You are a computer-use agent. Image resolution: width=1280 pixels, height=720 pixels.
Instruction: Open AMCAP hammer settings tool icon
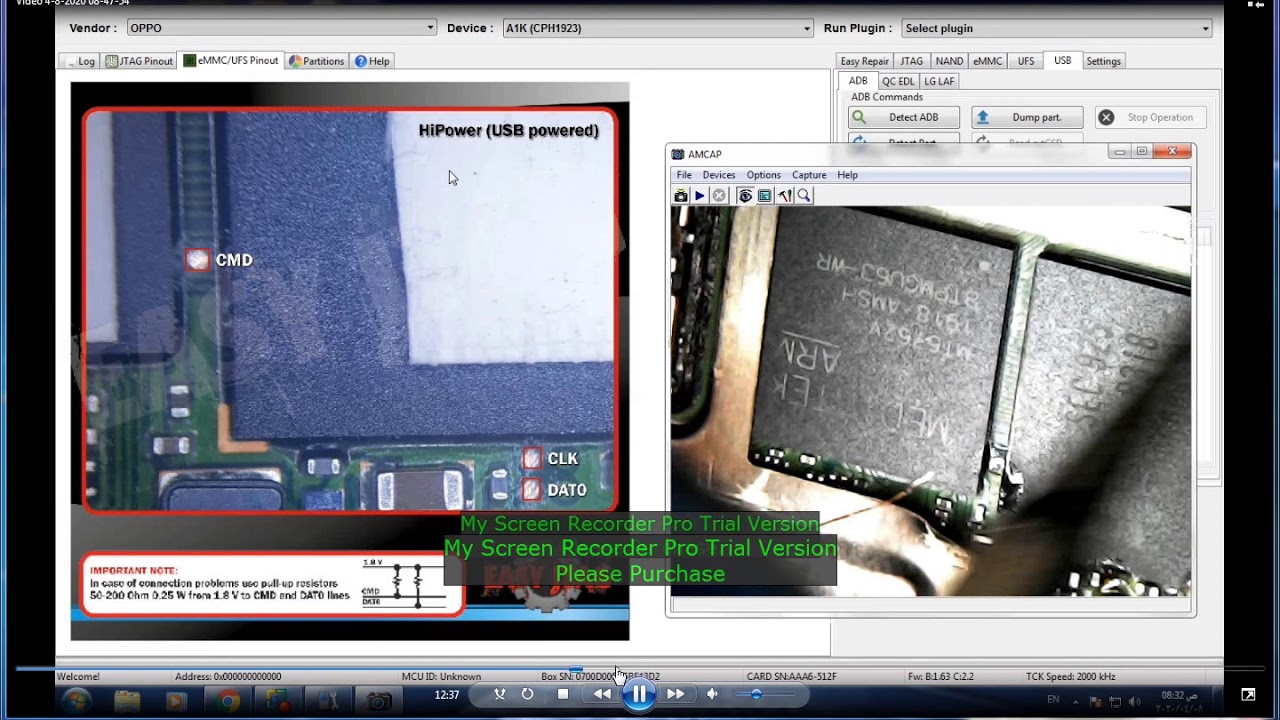785,196
